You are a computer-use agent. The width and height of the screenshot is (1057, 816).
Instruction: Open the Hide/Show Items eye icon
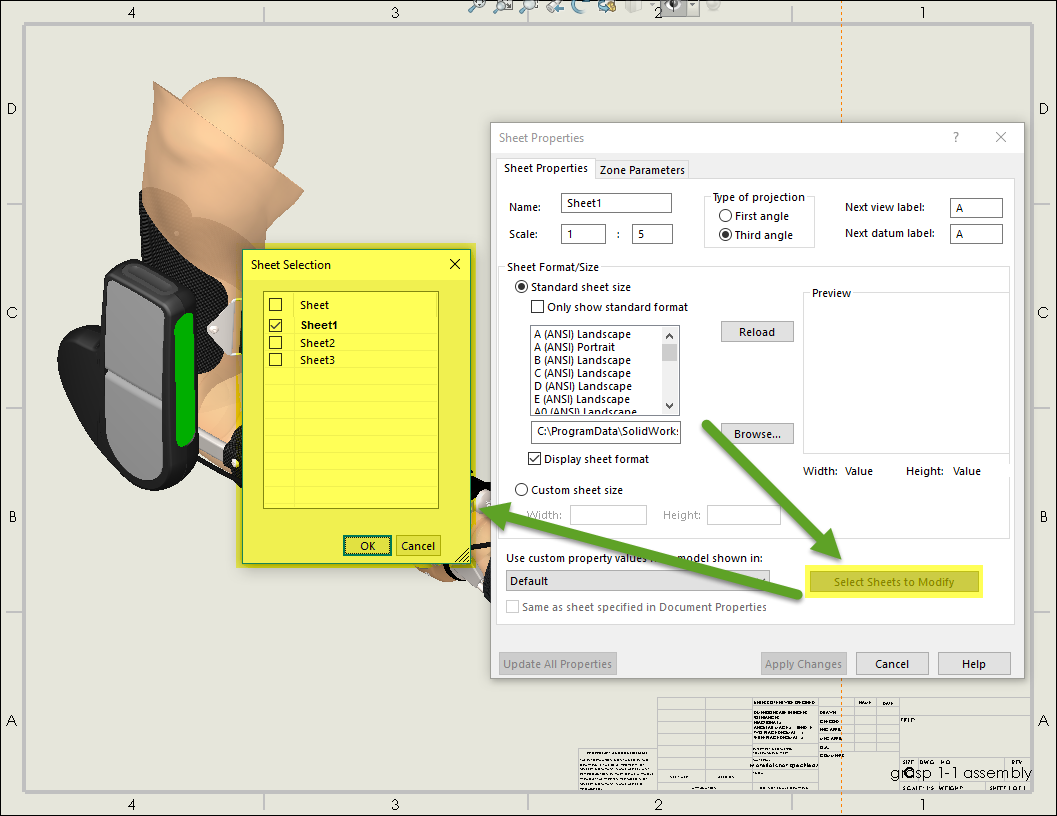(x=675, y=5)
